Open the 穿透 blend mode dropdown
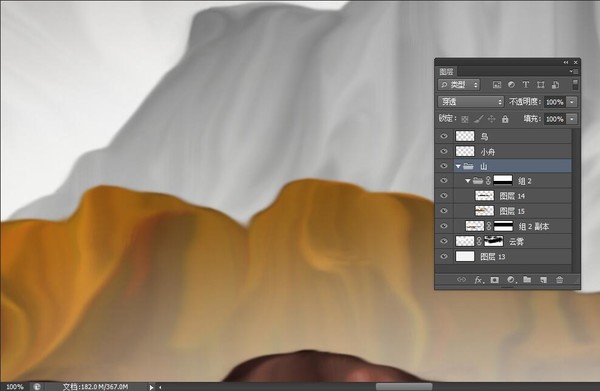 [471, 102]
